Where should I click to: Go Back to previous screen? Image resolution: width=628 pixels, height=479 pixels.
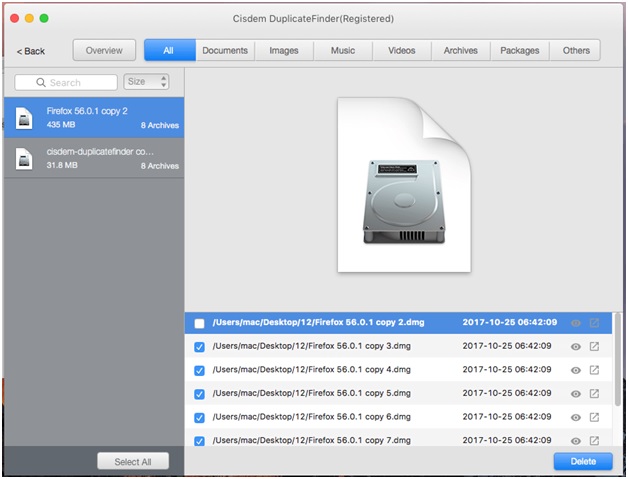(31, 51)
